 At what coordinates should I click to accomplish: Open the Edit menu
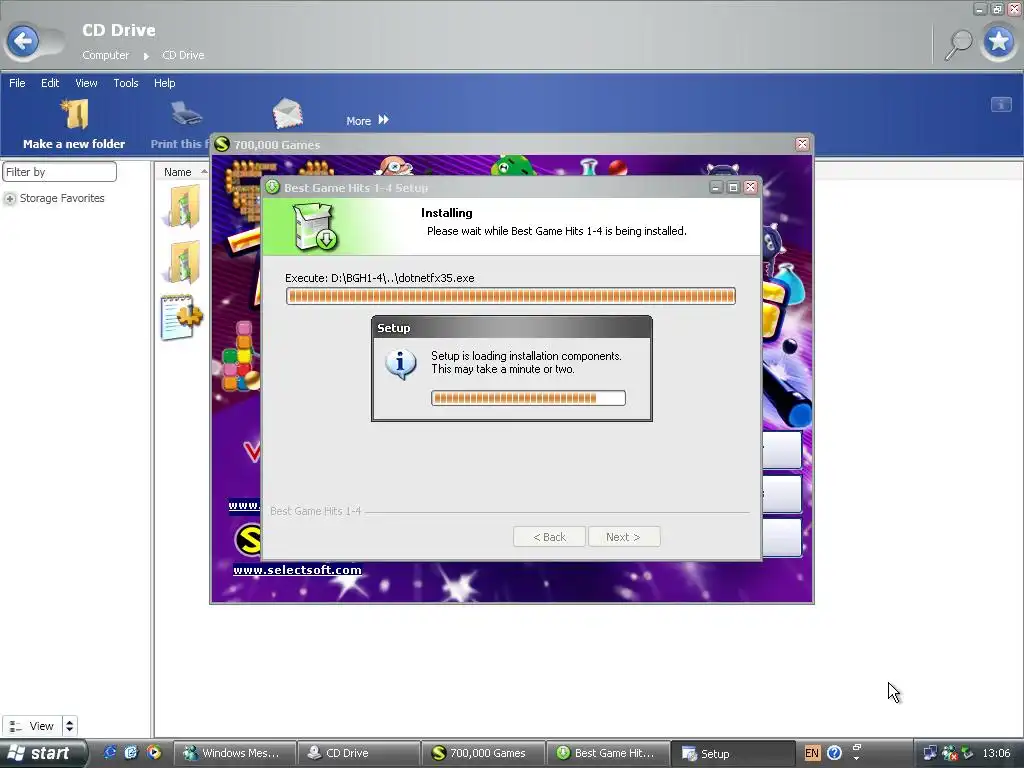(x=50, y=83)
